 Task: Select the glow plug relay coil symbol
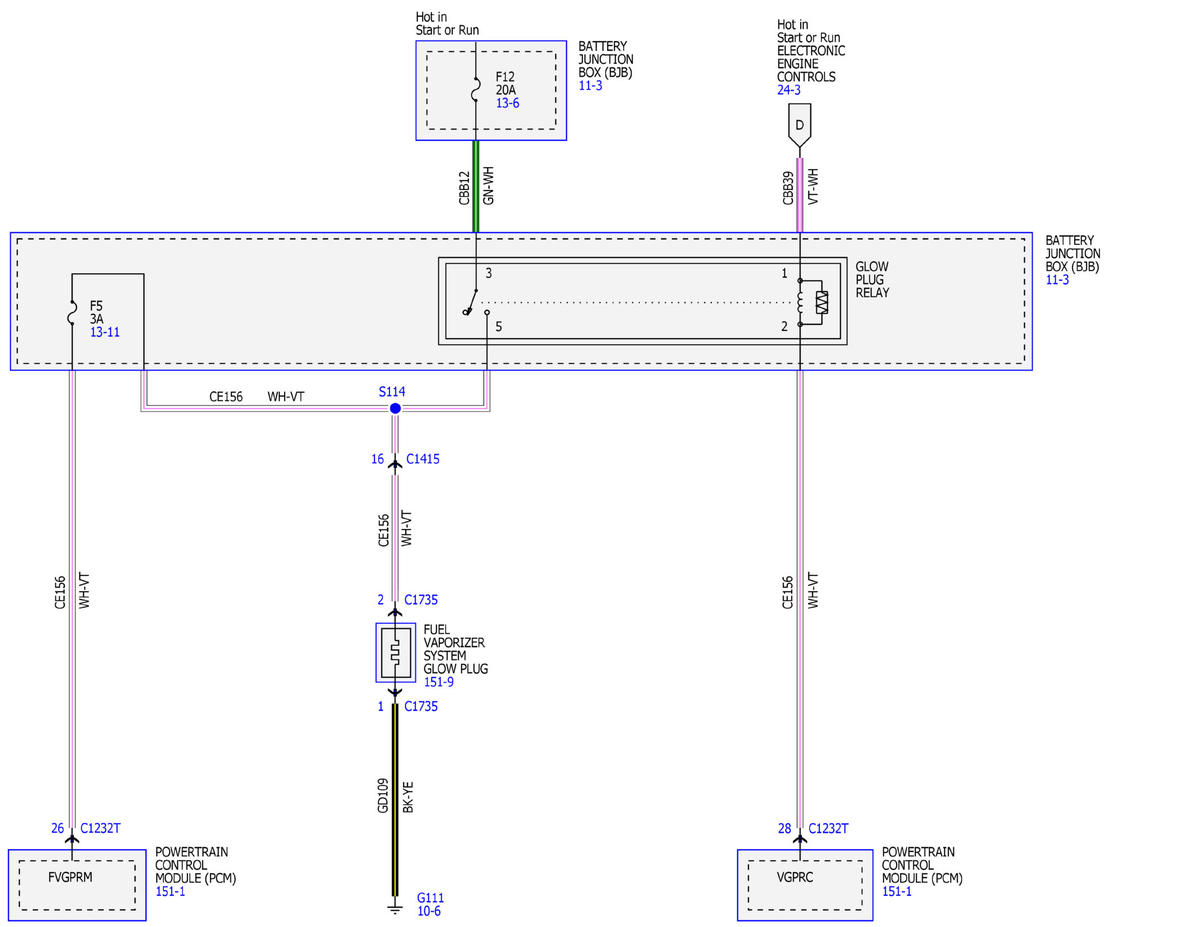pos(801,303)
